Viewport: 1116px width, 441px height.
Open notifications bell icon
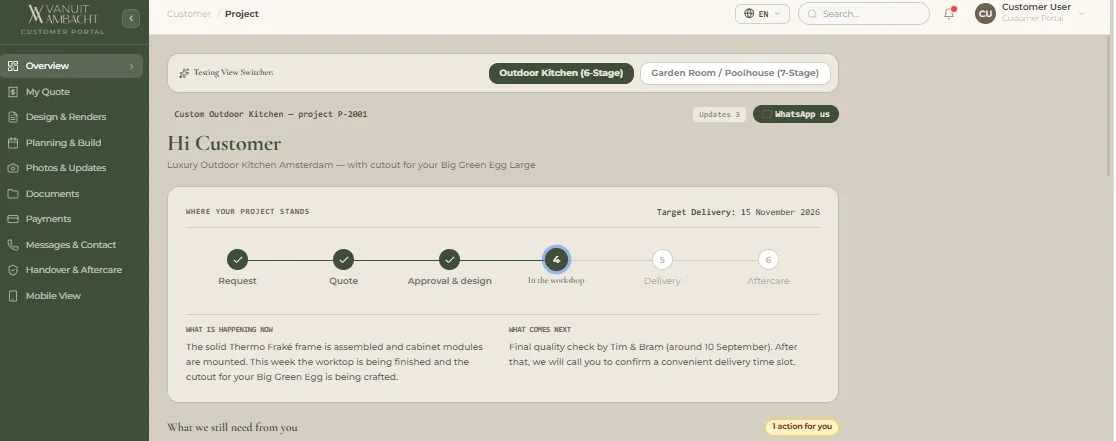(949, 14)
